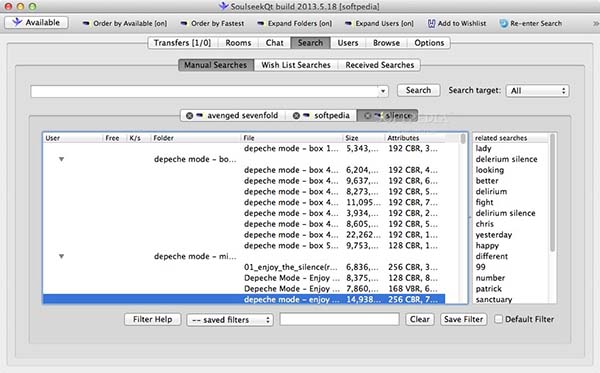Toggle Order by Available [on]

click(125, 23)
